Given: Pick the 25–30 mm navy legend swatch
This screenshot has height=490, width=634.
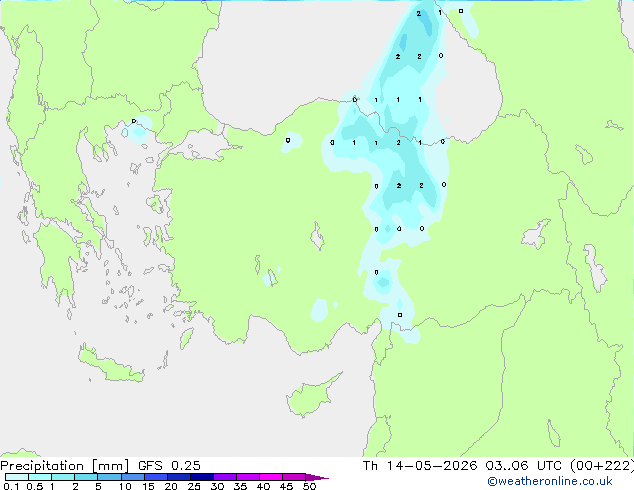Looking at the screenshot, I should pos(201,477).
